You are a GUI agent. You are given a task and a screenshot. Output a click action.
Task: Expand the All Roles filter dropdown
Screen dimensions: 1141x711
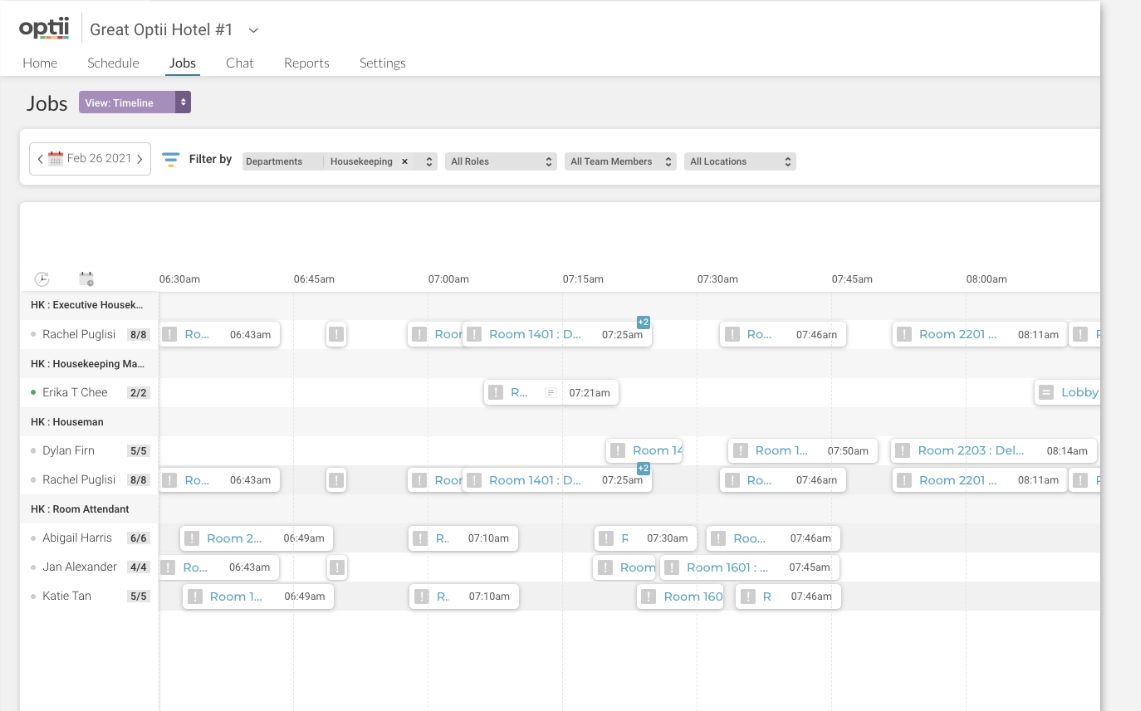point(501,162)
